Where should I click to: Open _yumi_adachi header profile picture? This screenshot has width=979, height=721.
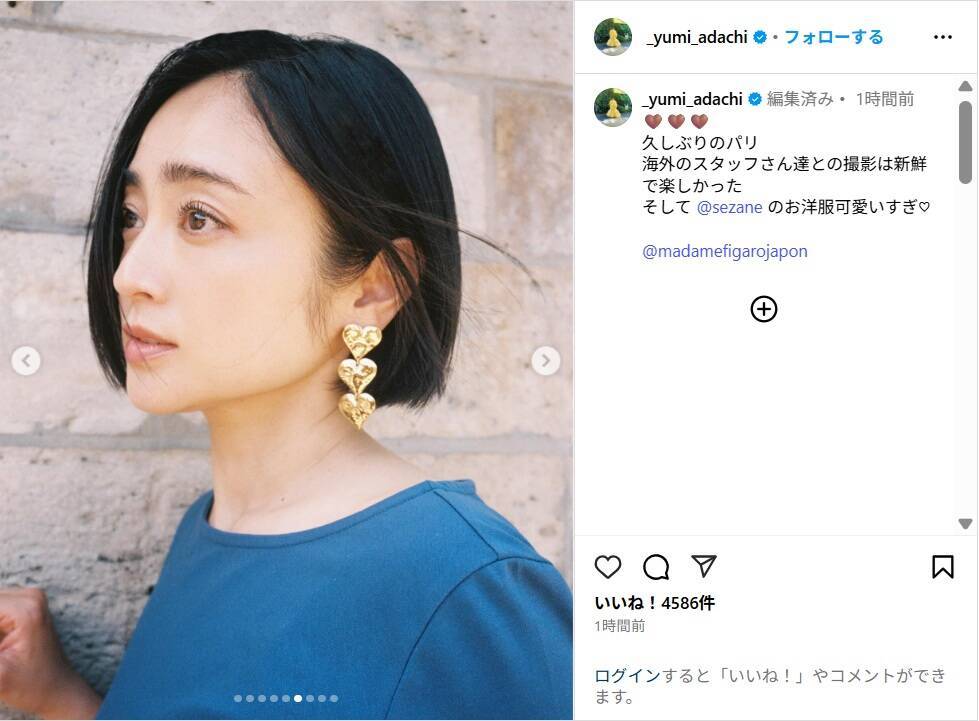pyautogui.click(x=612, y=37)
